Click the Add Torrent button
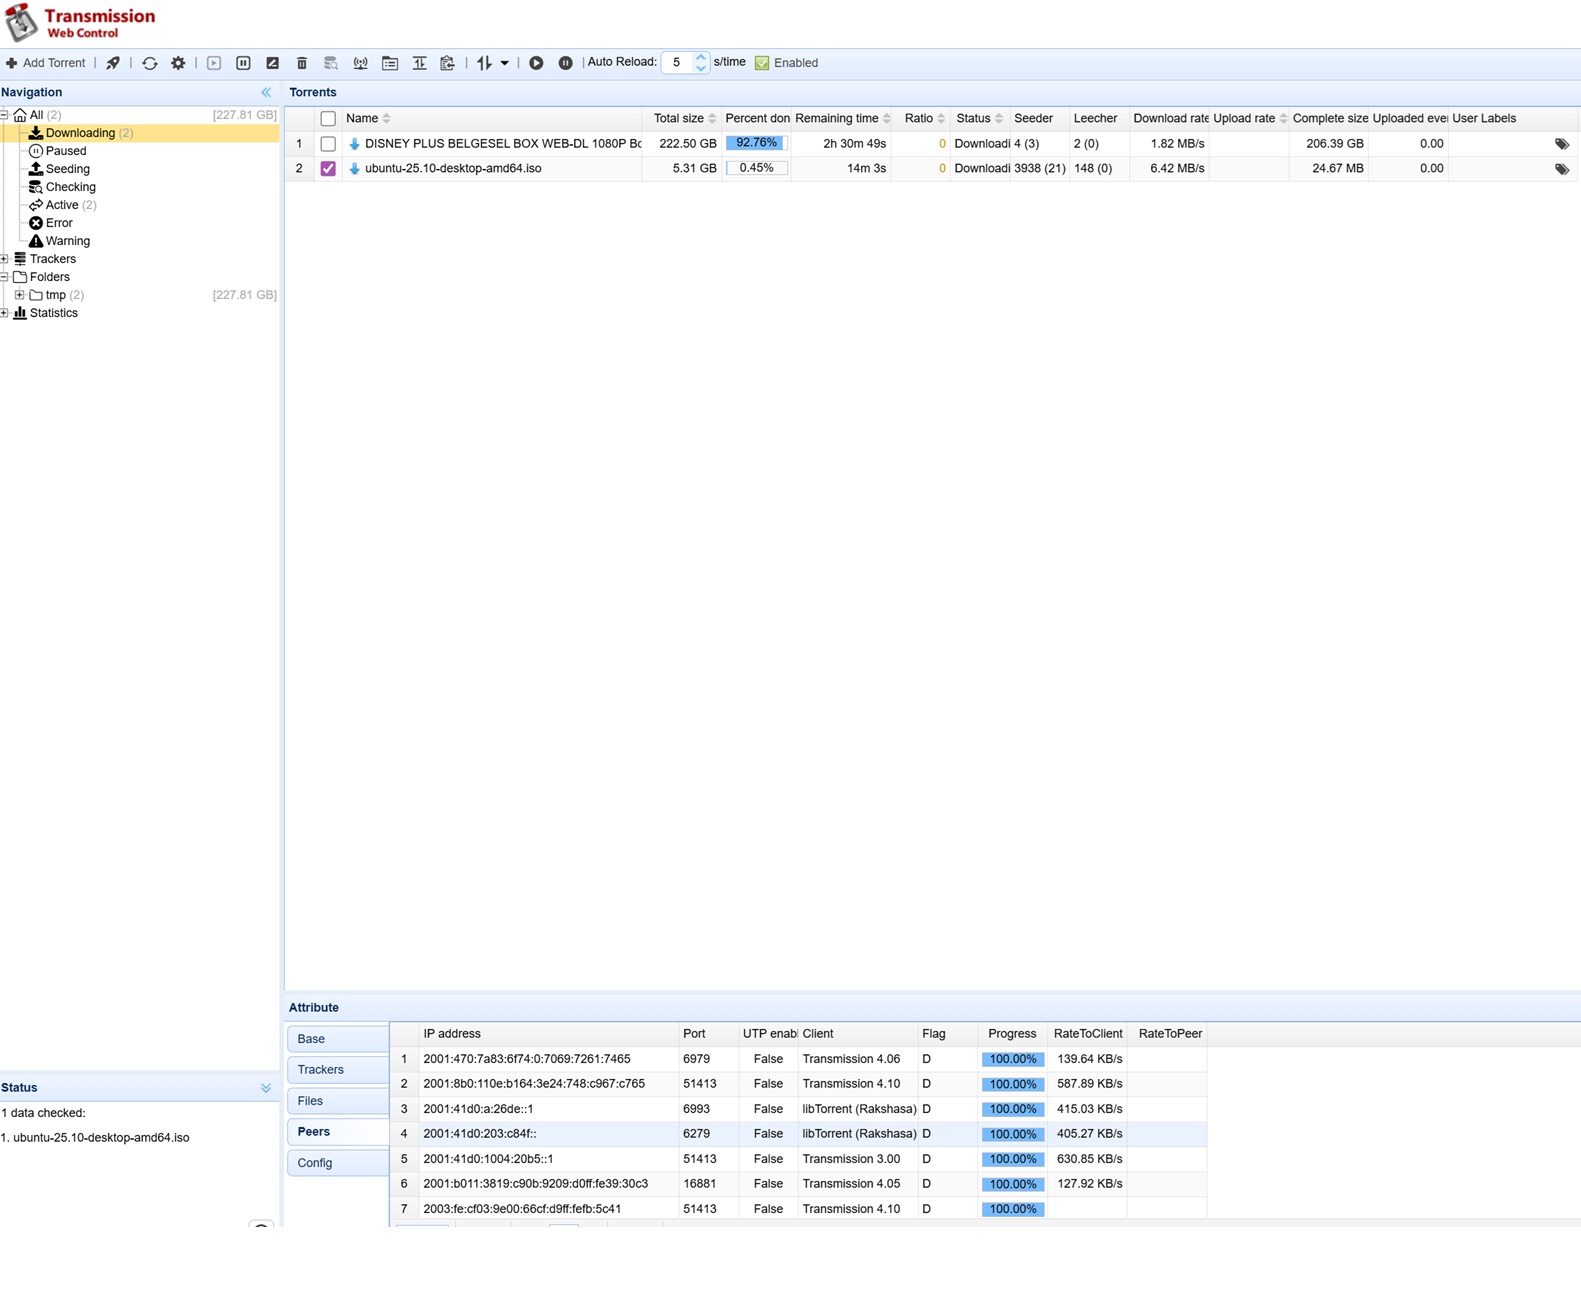This screenshot has width=1581, height=1295. [46, 63]
